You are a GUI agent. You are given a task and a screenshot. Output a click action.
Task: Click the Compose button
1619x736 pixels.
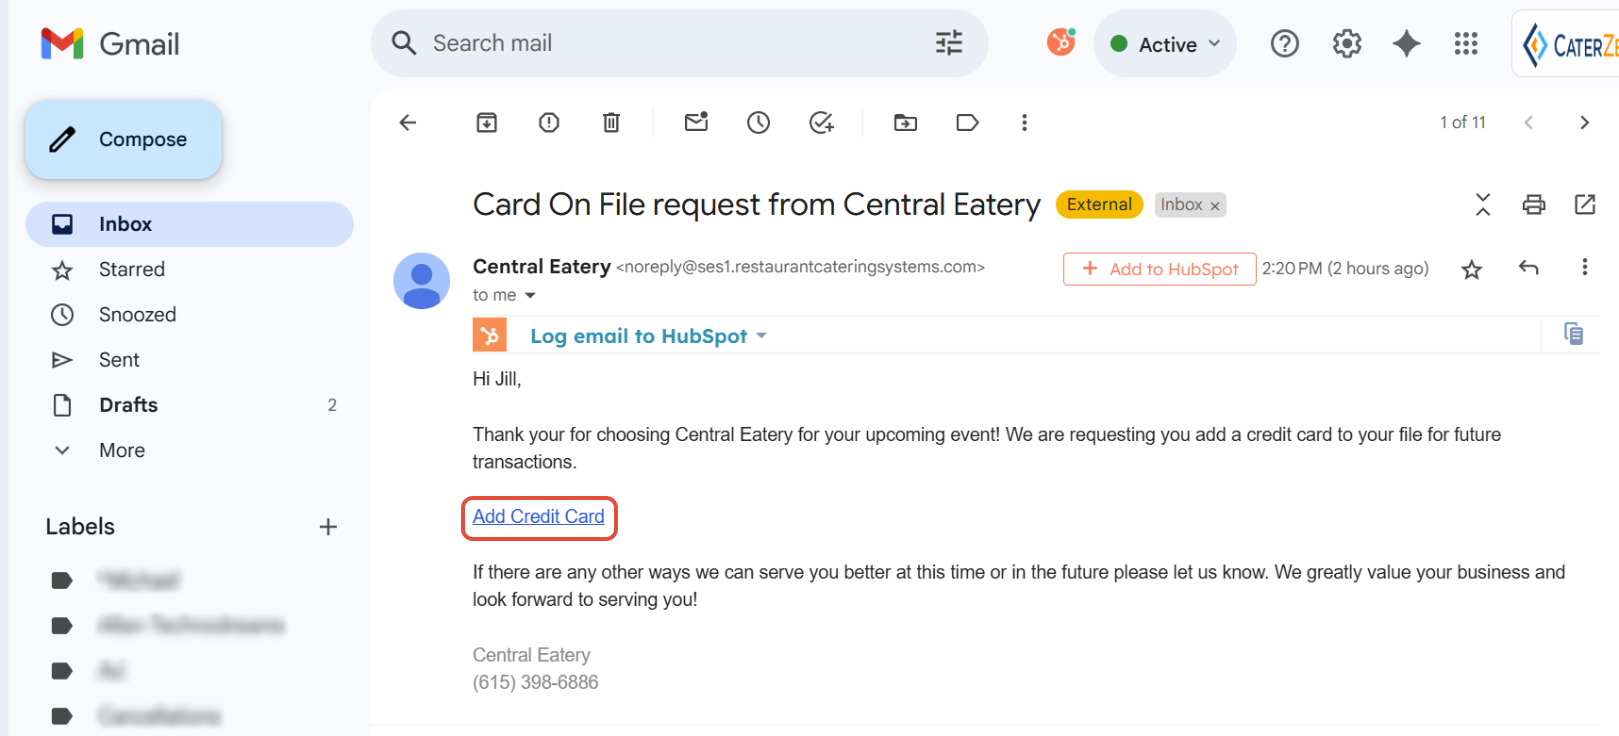click(x=124, y=139)
